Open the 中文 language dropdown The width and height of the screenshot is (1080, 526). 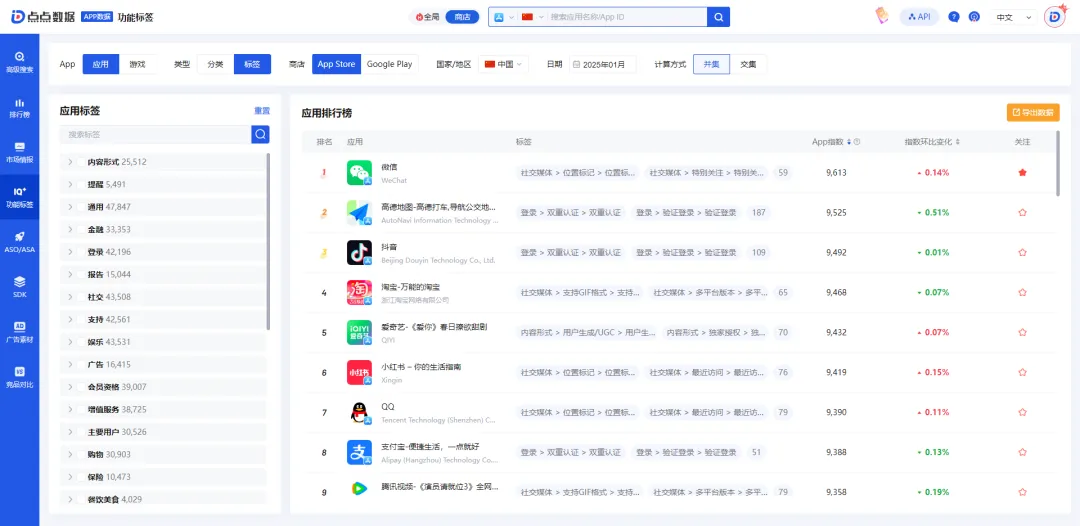pyautogui.click(x=1015, y=17)
